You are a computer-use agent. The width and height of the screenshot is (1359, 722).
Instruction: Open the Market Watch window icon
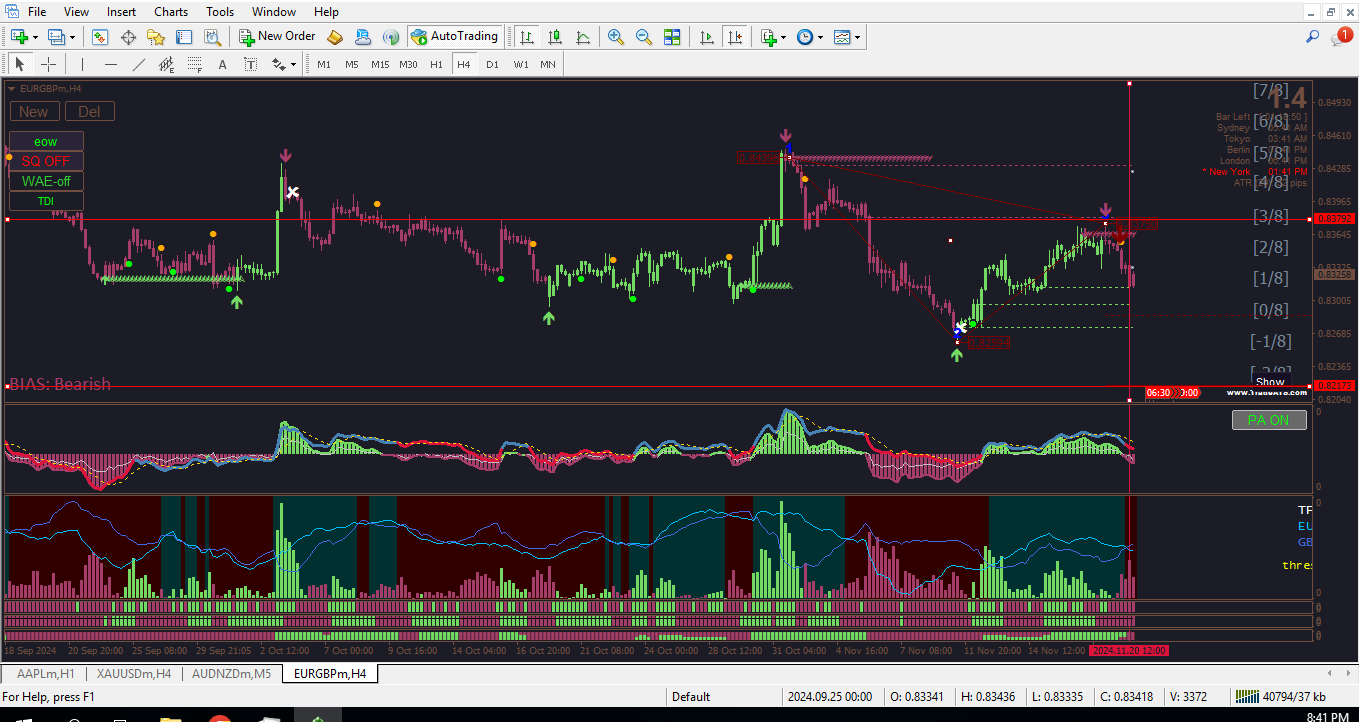(100, 37)
